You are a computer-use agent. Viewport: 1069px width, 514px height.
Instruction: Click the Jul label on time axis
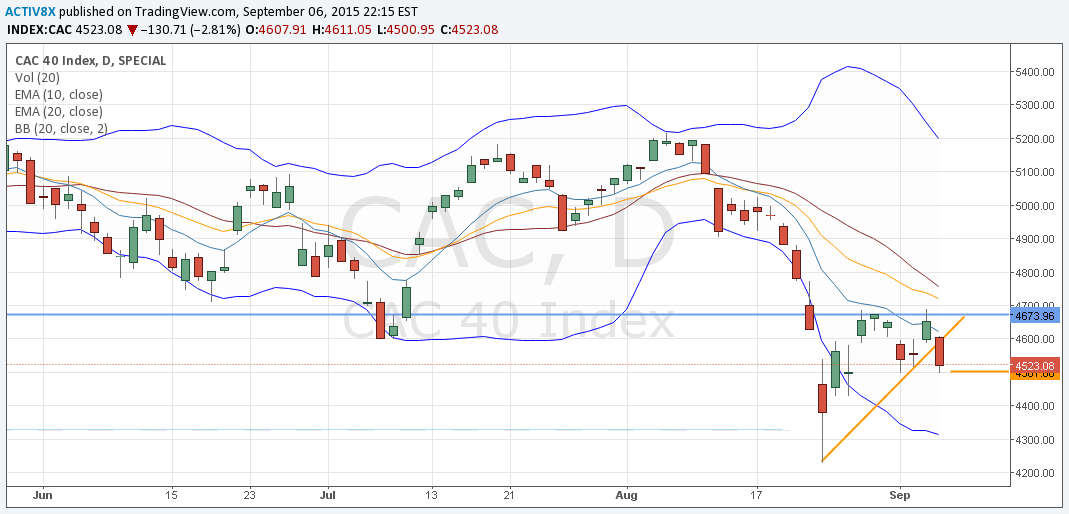328,496
